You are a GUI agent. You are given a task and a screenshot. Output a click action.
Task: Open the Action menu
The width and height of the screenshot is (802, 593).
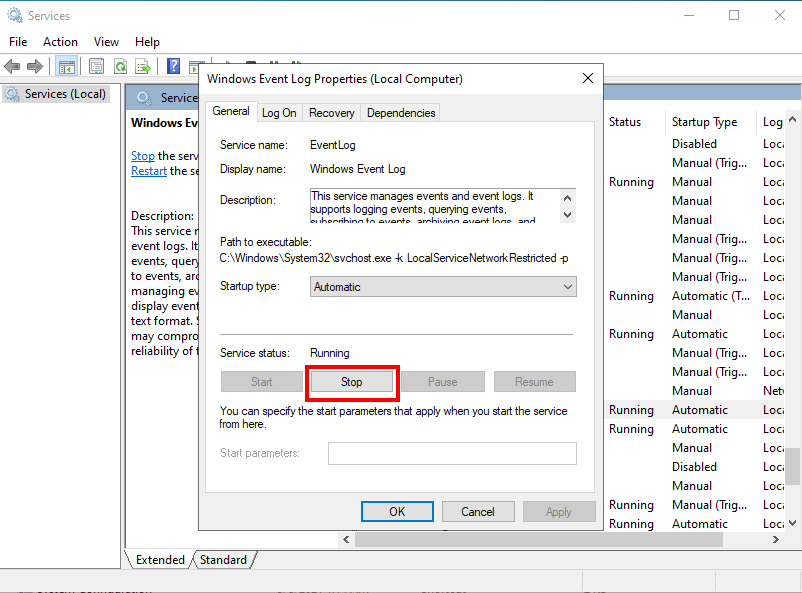point(60,42)
